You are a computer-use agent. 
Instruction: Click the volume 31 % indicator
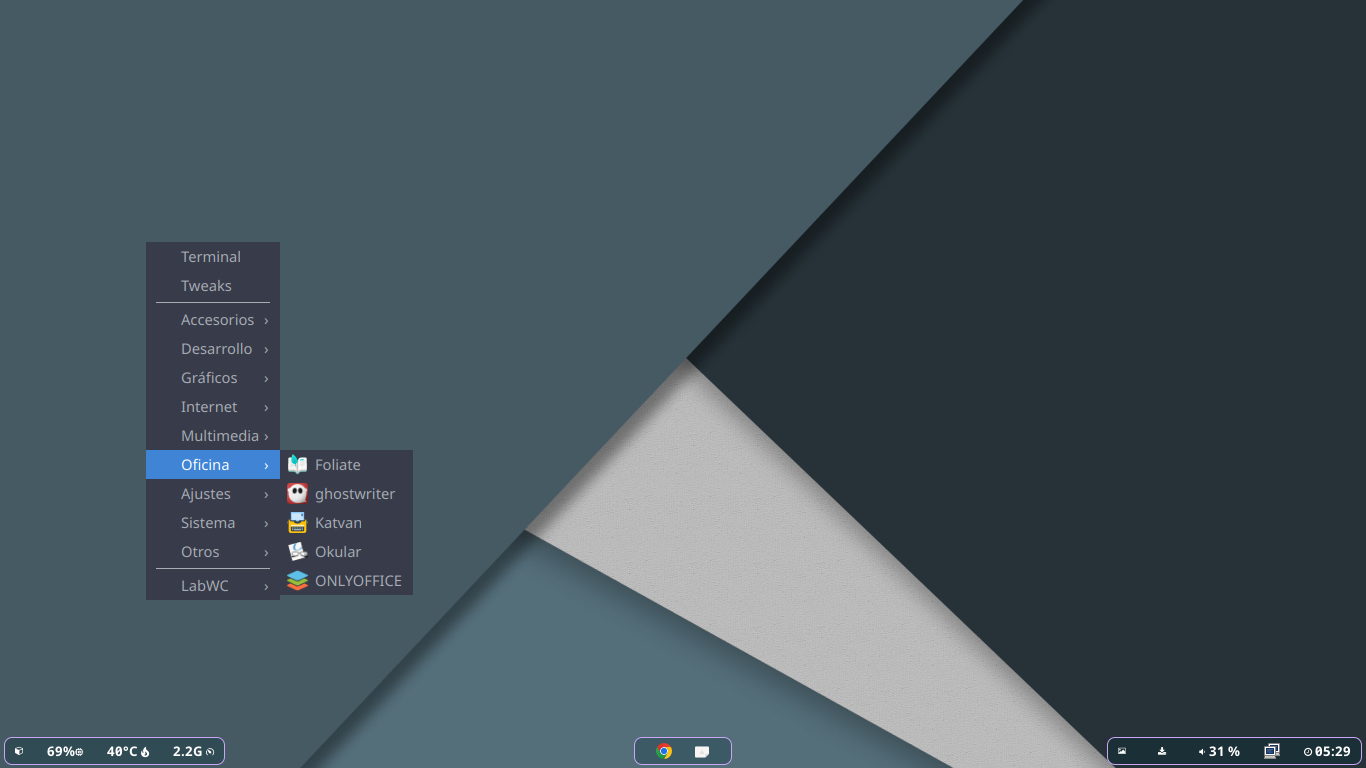(x=1219, y=751)
